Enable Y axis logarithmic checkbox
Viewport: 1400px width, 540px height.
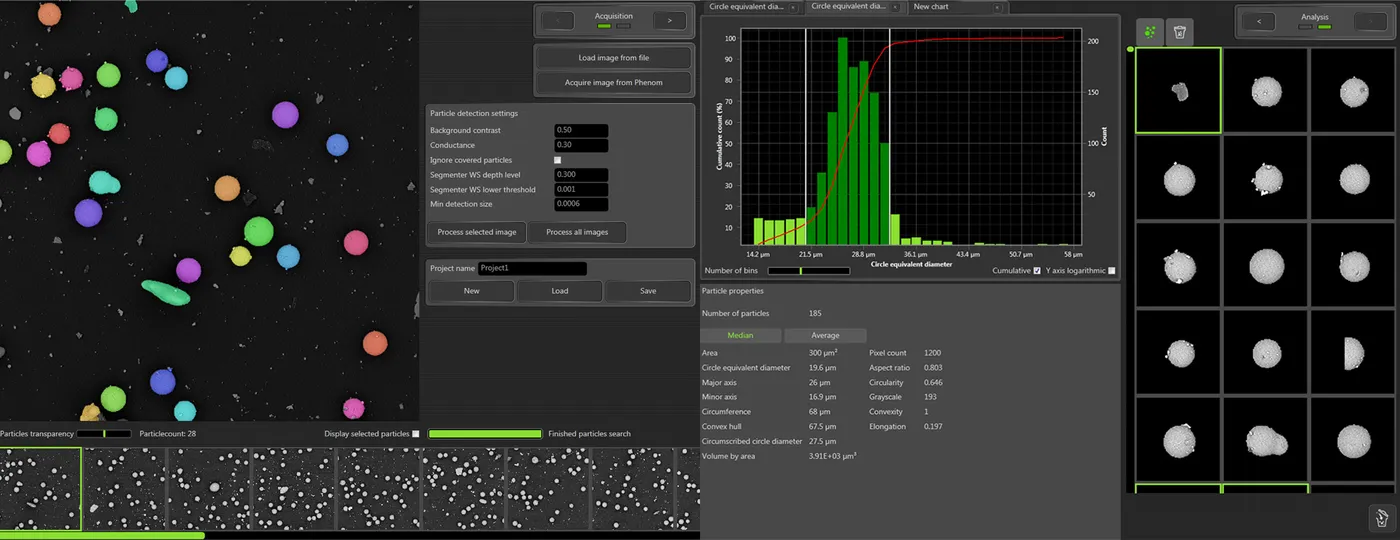click(1112, 271)
